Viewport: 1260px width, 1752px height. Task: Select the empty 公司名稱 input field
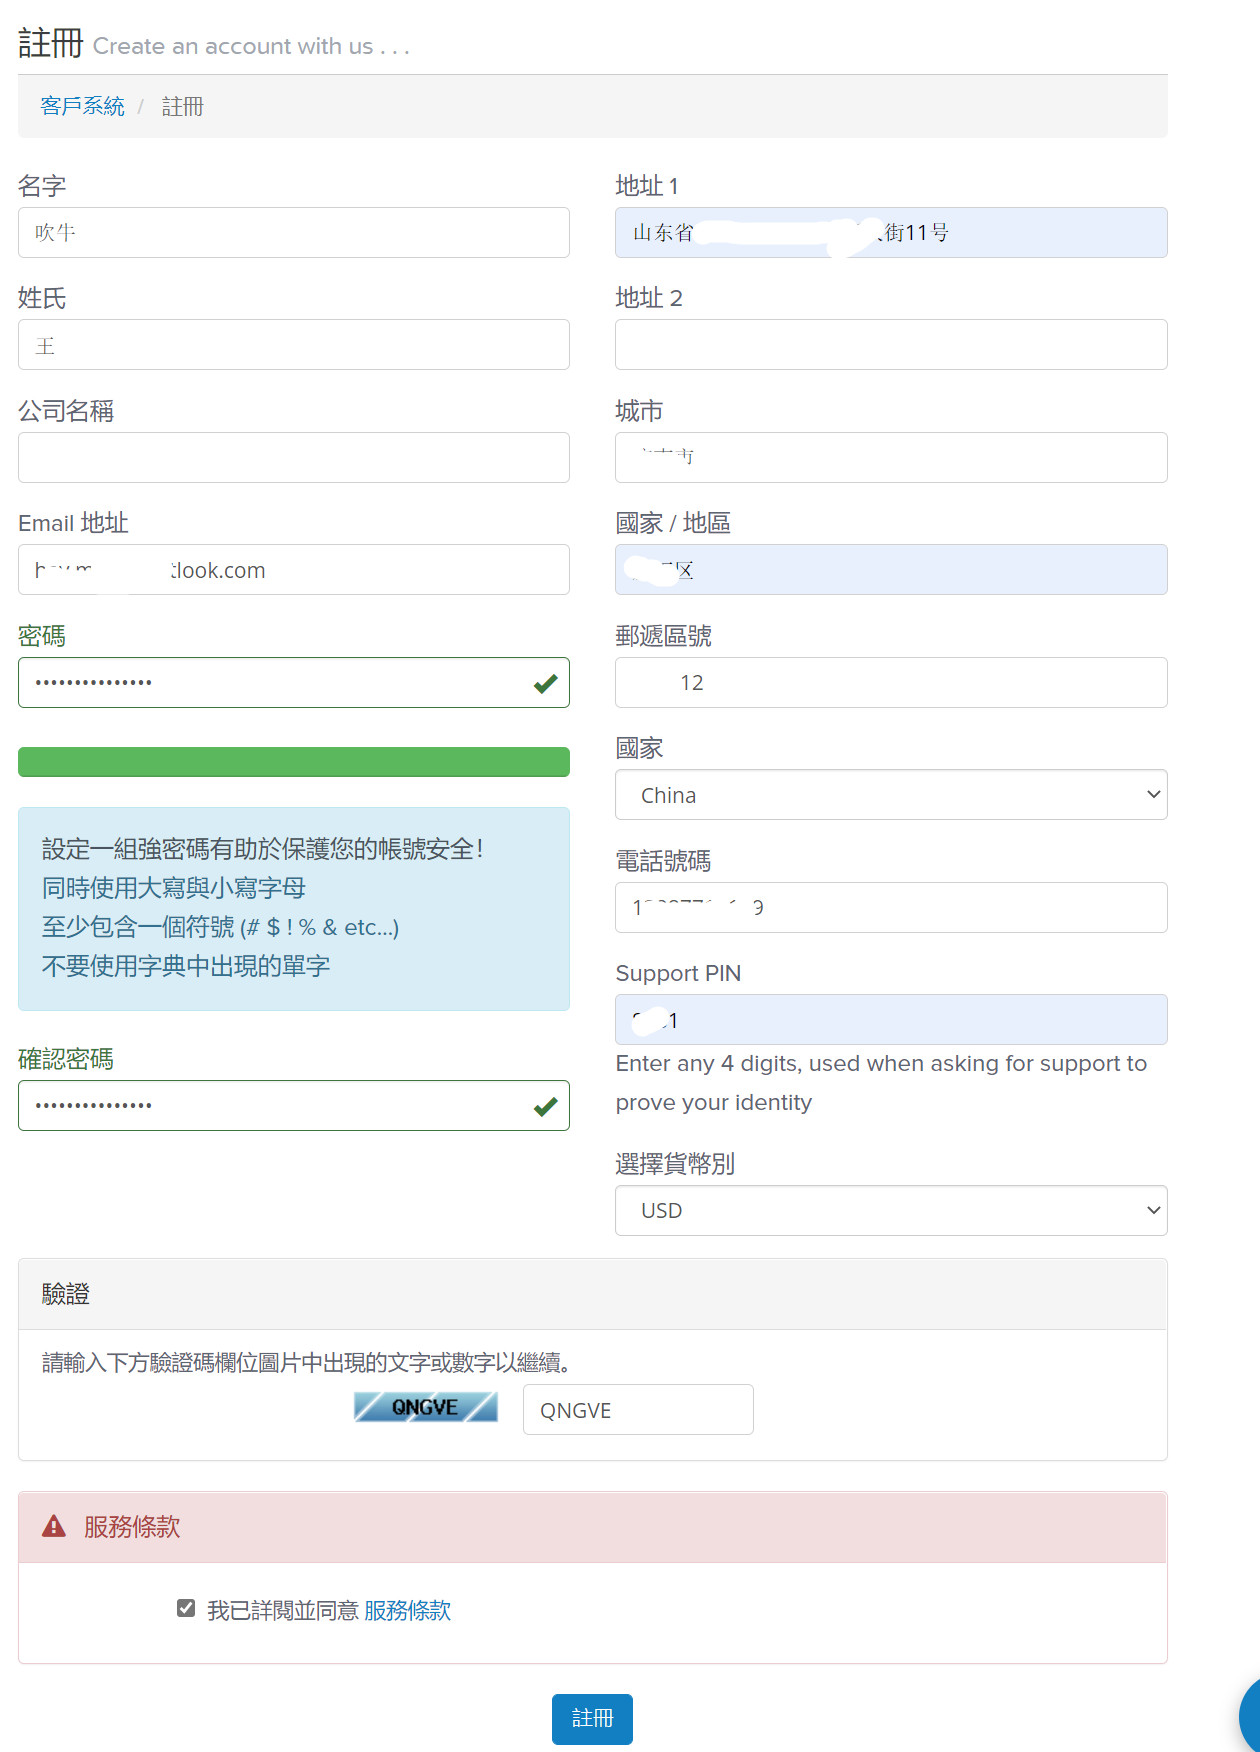point(293,458)
